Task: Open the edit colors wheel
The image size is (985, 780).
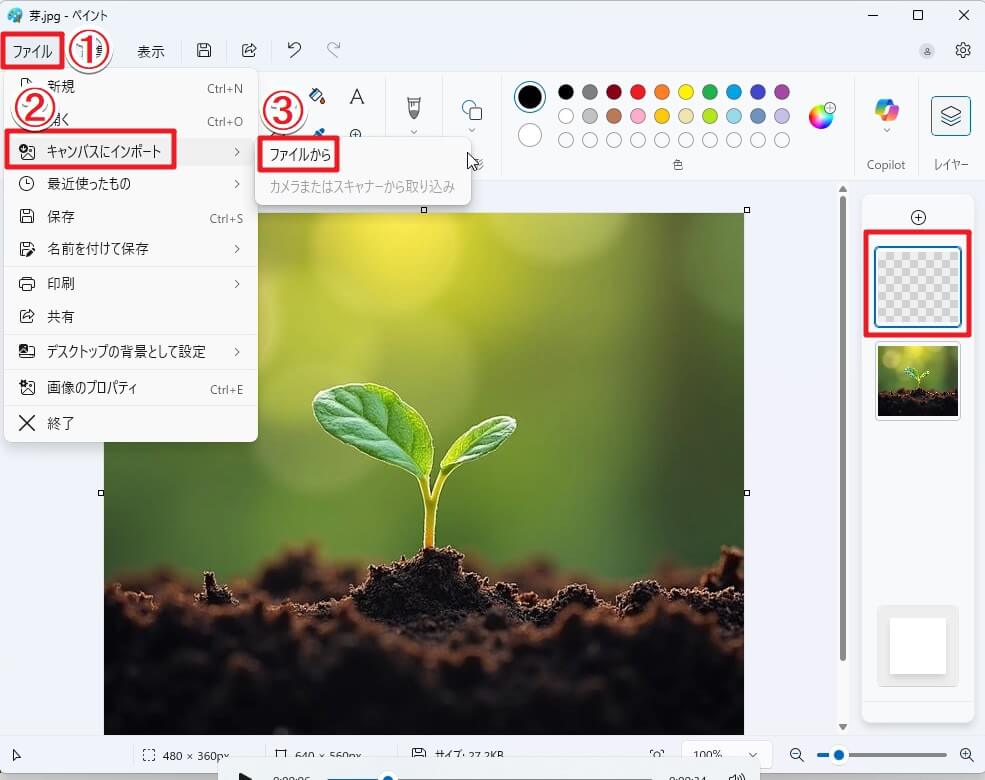Action: coord(822,116)
